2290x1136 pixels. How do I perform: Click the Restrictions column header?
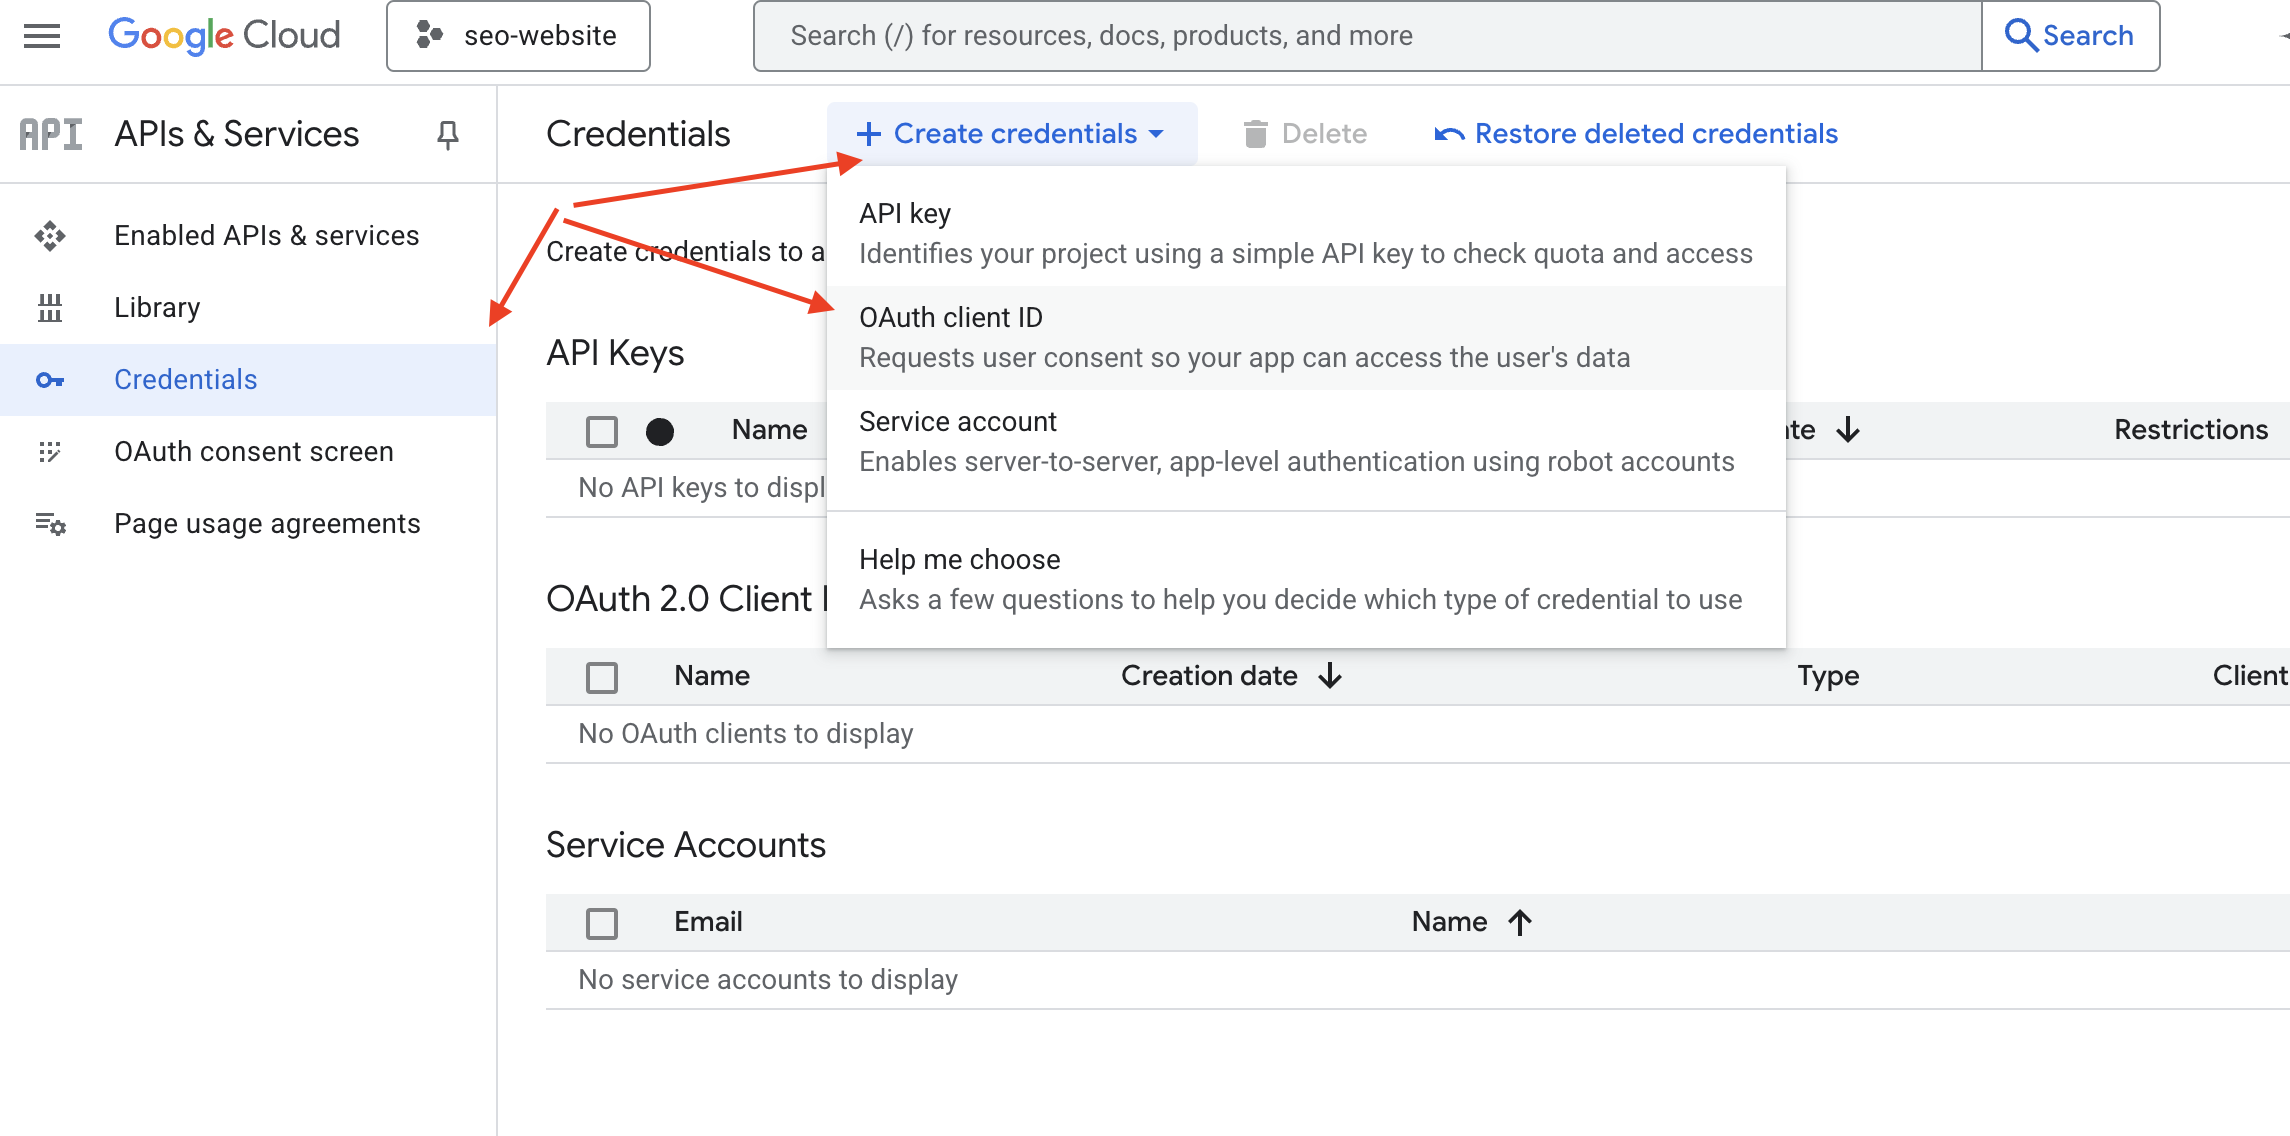pos(2190,430)
